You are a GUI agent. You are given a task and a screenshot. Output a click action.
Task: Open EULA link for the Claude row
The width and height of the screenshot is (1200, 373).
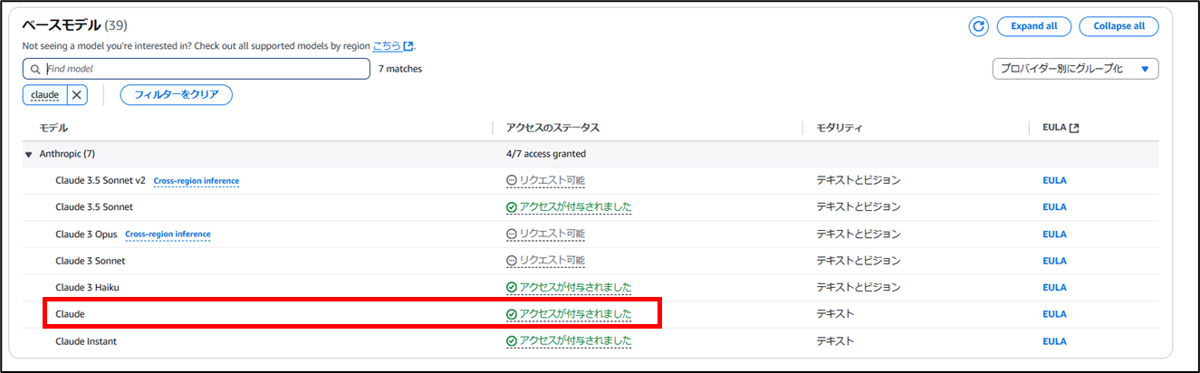pos(1055,314)
